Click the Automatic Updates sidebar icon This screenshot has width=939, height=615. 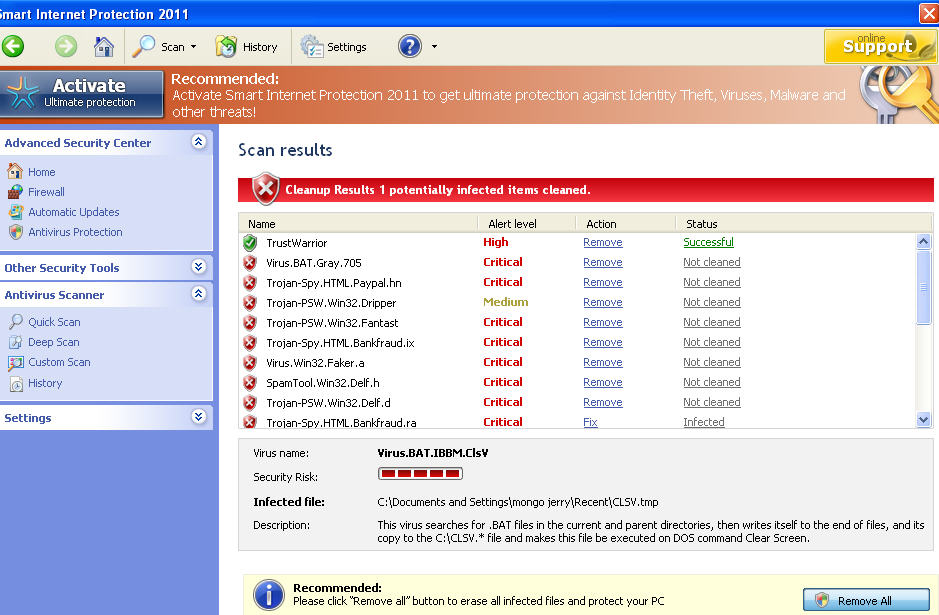pos(16,212)
